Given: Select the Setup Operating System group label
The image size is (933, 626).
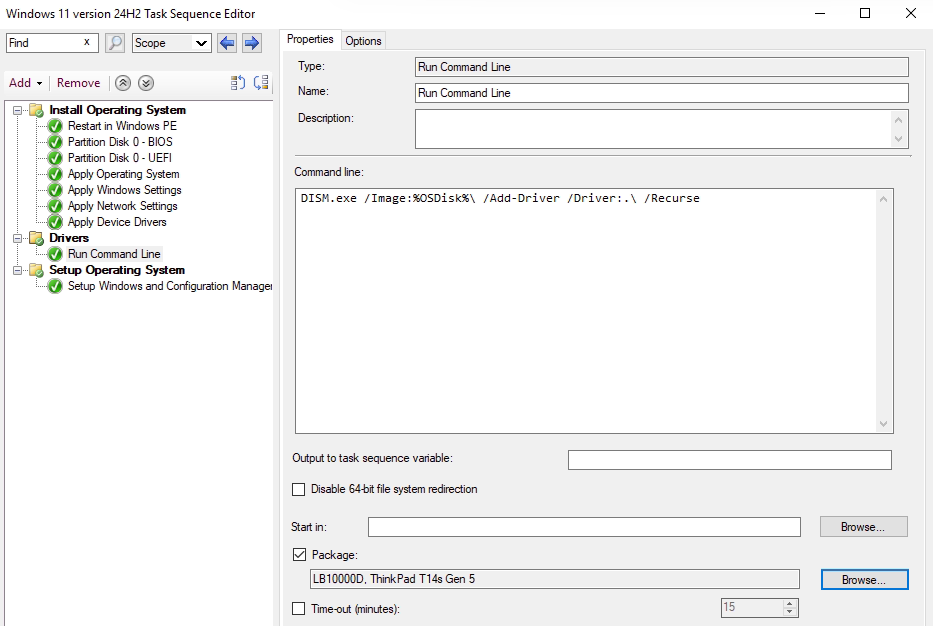Looking at the screenshot, I should [x=117, y=270].
